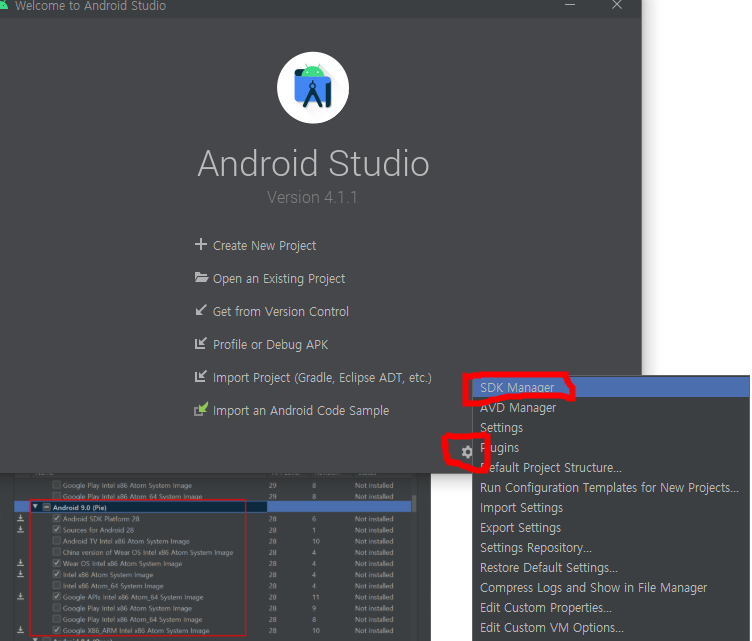
Task: Select SDK Manager from the menu
Action: coord(611,387)
